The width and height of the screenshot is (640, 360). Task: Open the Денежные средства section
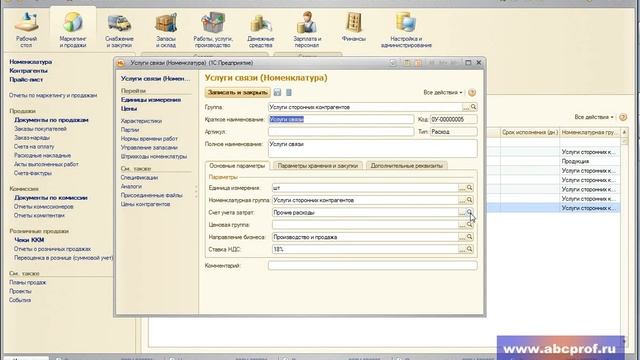[260, 30]
